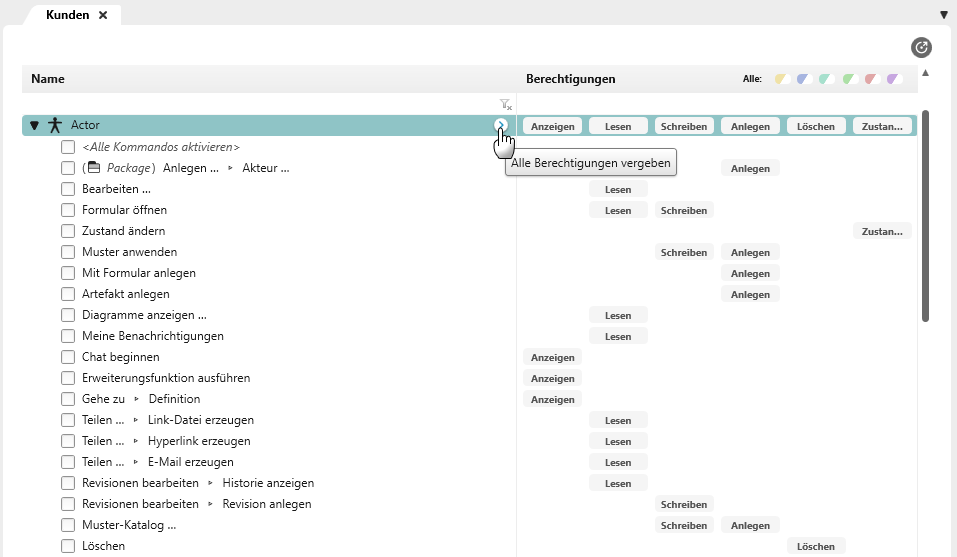957x557 pixels.
Task: Close the Kunden tab
Action: coord(103,15)
